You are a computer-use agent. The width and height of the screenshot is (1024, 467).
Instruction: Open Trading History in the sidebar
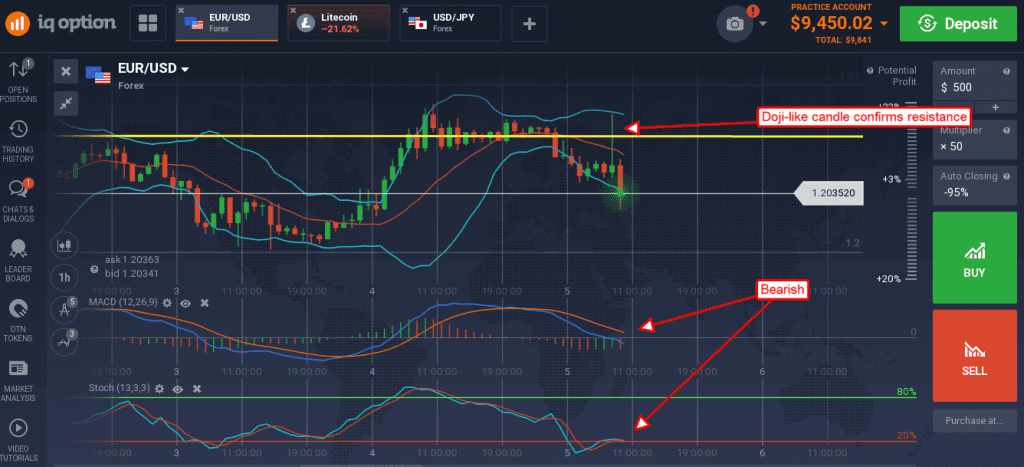20,141
